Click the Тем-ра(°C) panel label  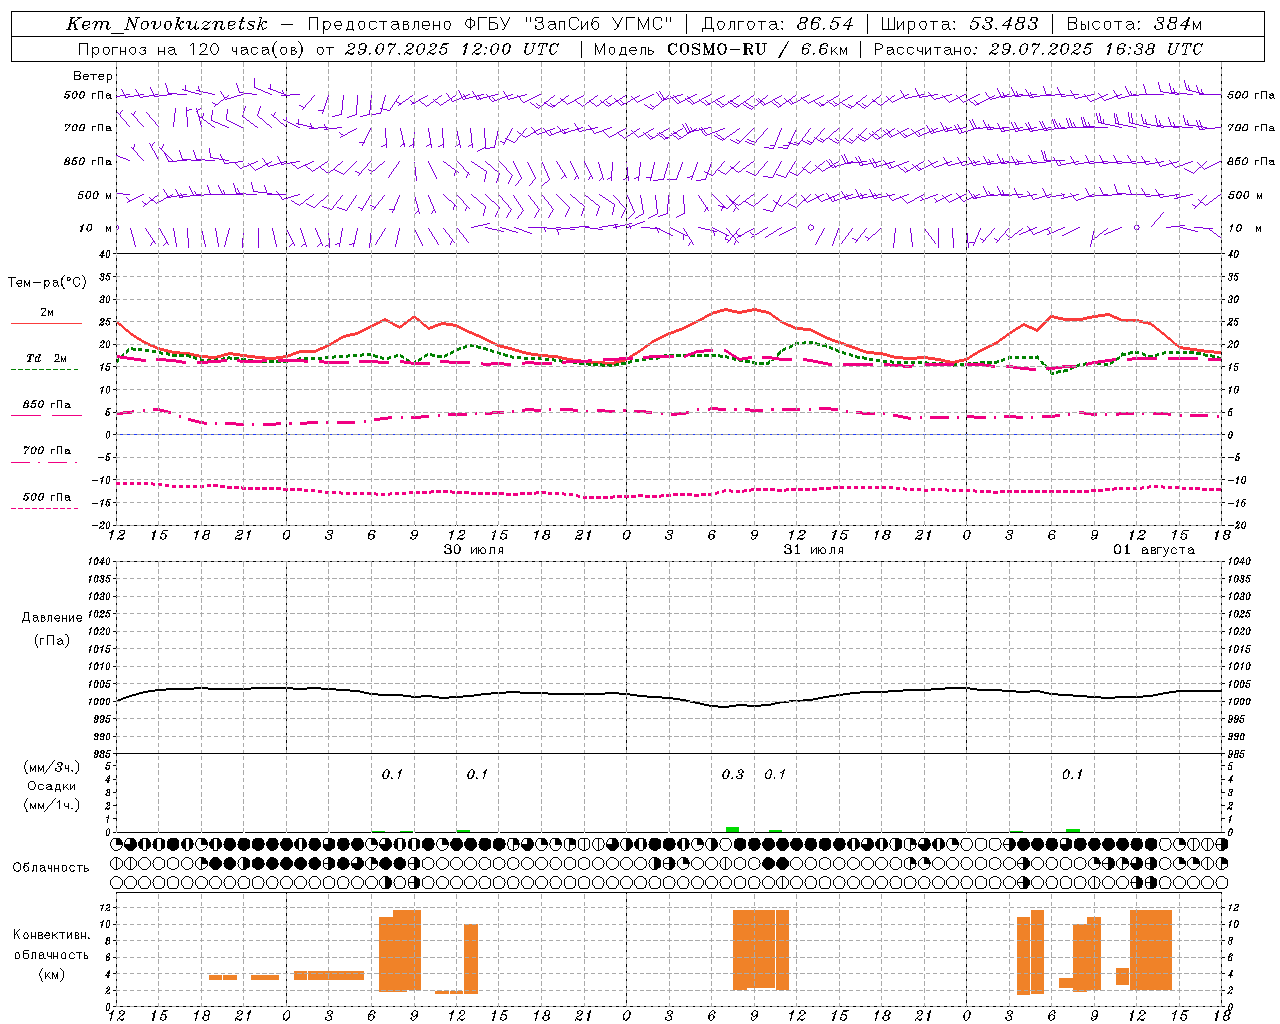click(47, 283)
